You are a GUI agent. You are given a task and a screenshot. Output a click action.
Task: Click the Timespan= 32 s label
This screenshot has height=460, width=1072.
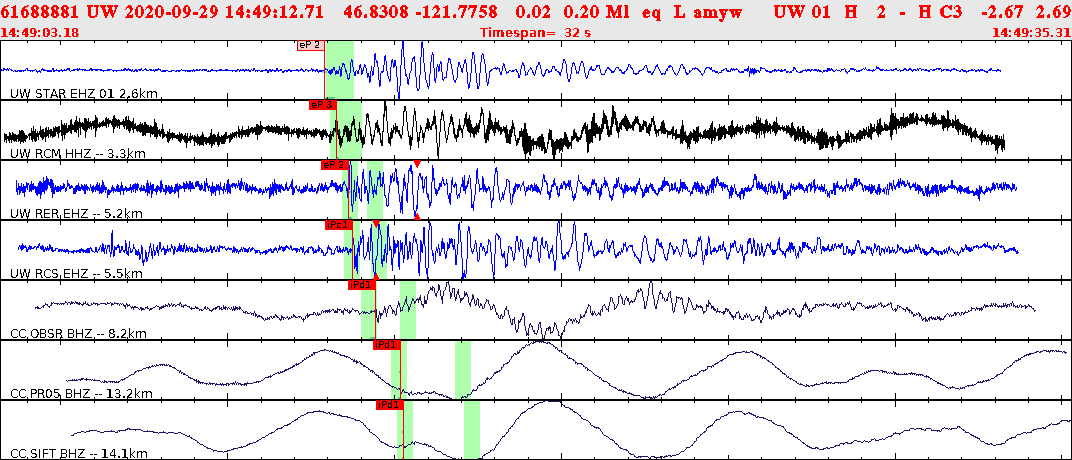point(536,32)
